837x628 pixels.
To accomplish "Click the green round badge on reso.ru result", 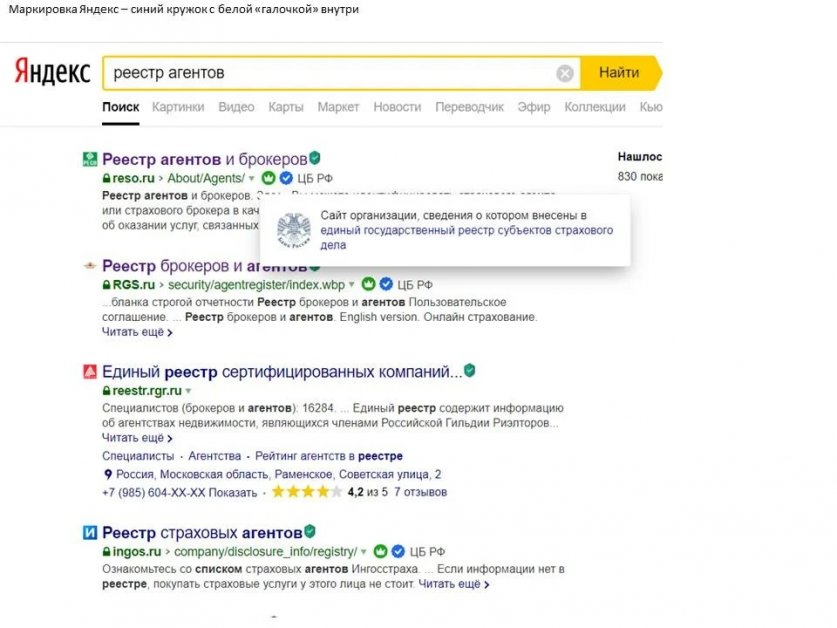I will click(269, 178).
